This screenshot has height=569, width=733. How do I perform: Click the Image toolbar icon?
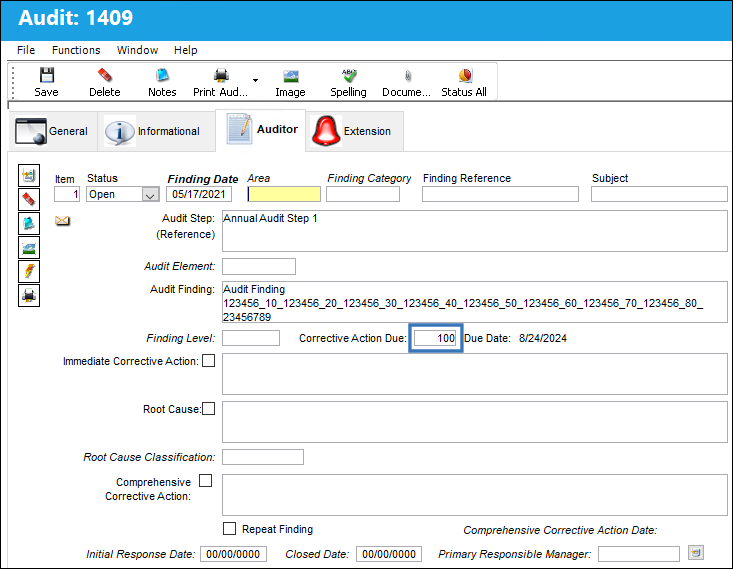point(290,76)
